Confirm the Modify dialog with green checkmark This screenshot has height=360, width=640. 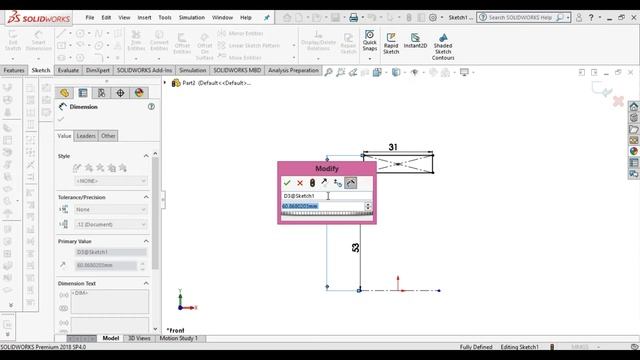[x=287, y=183]
